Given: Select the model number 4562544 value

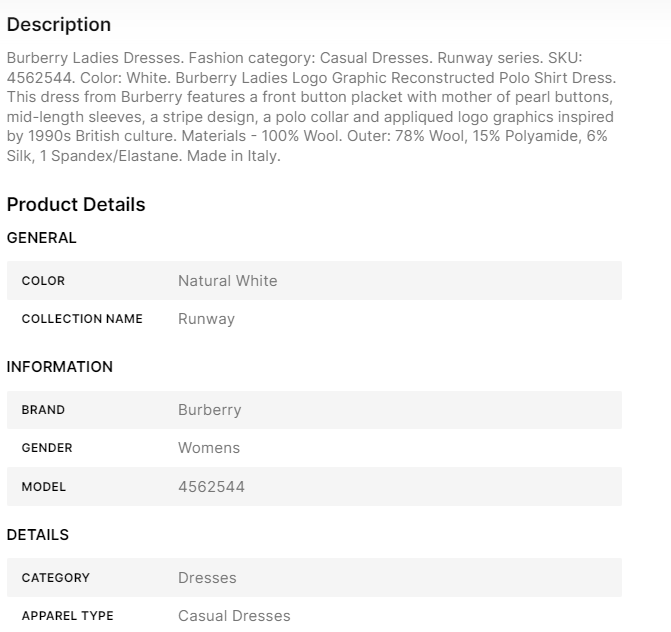Looking at the screenshot, I should (211, 487).
